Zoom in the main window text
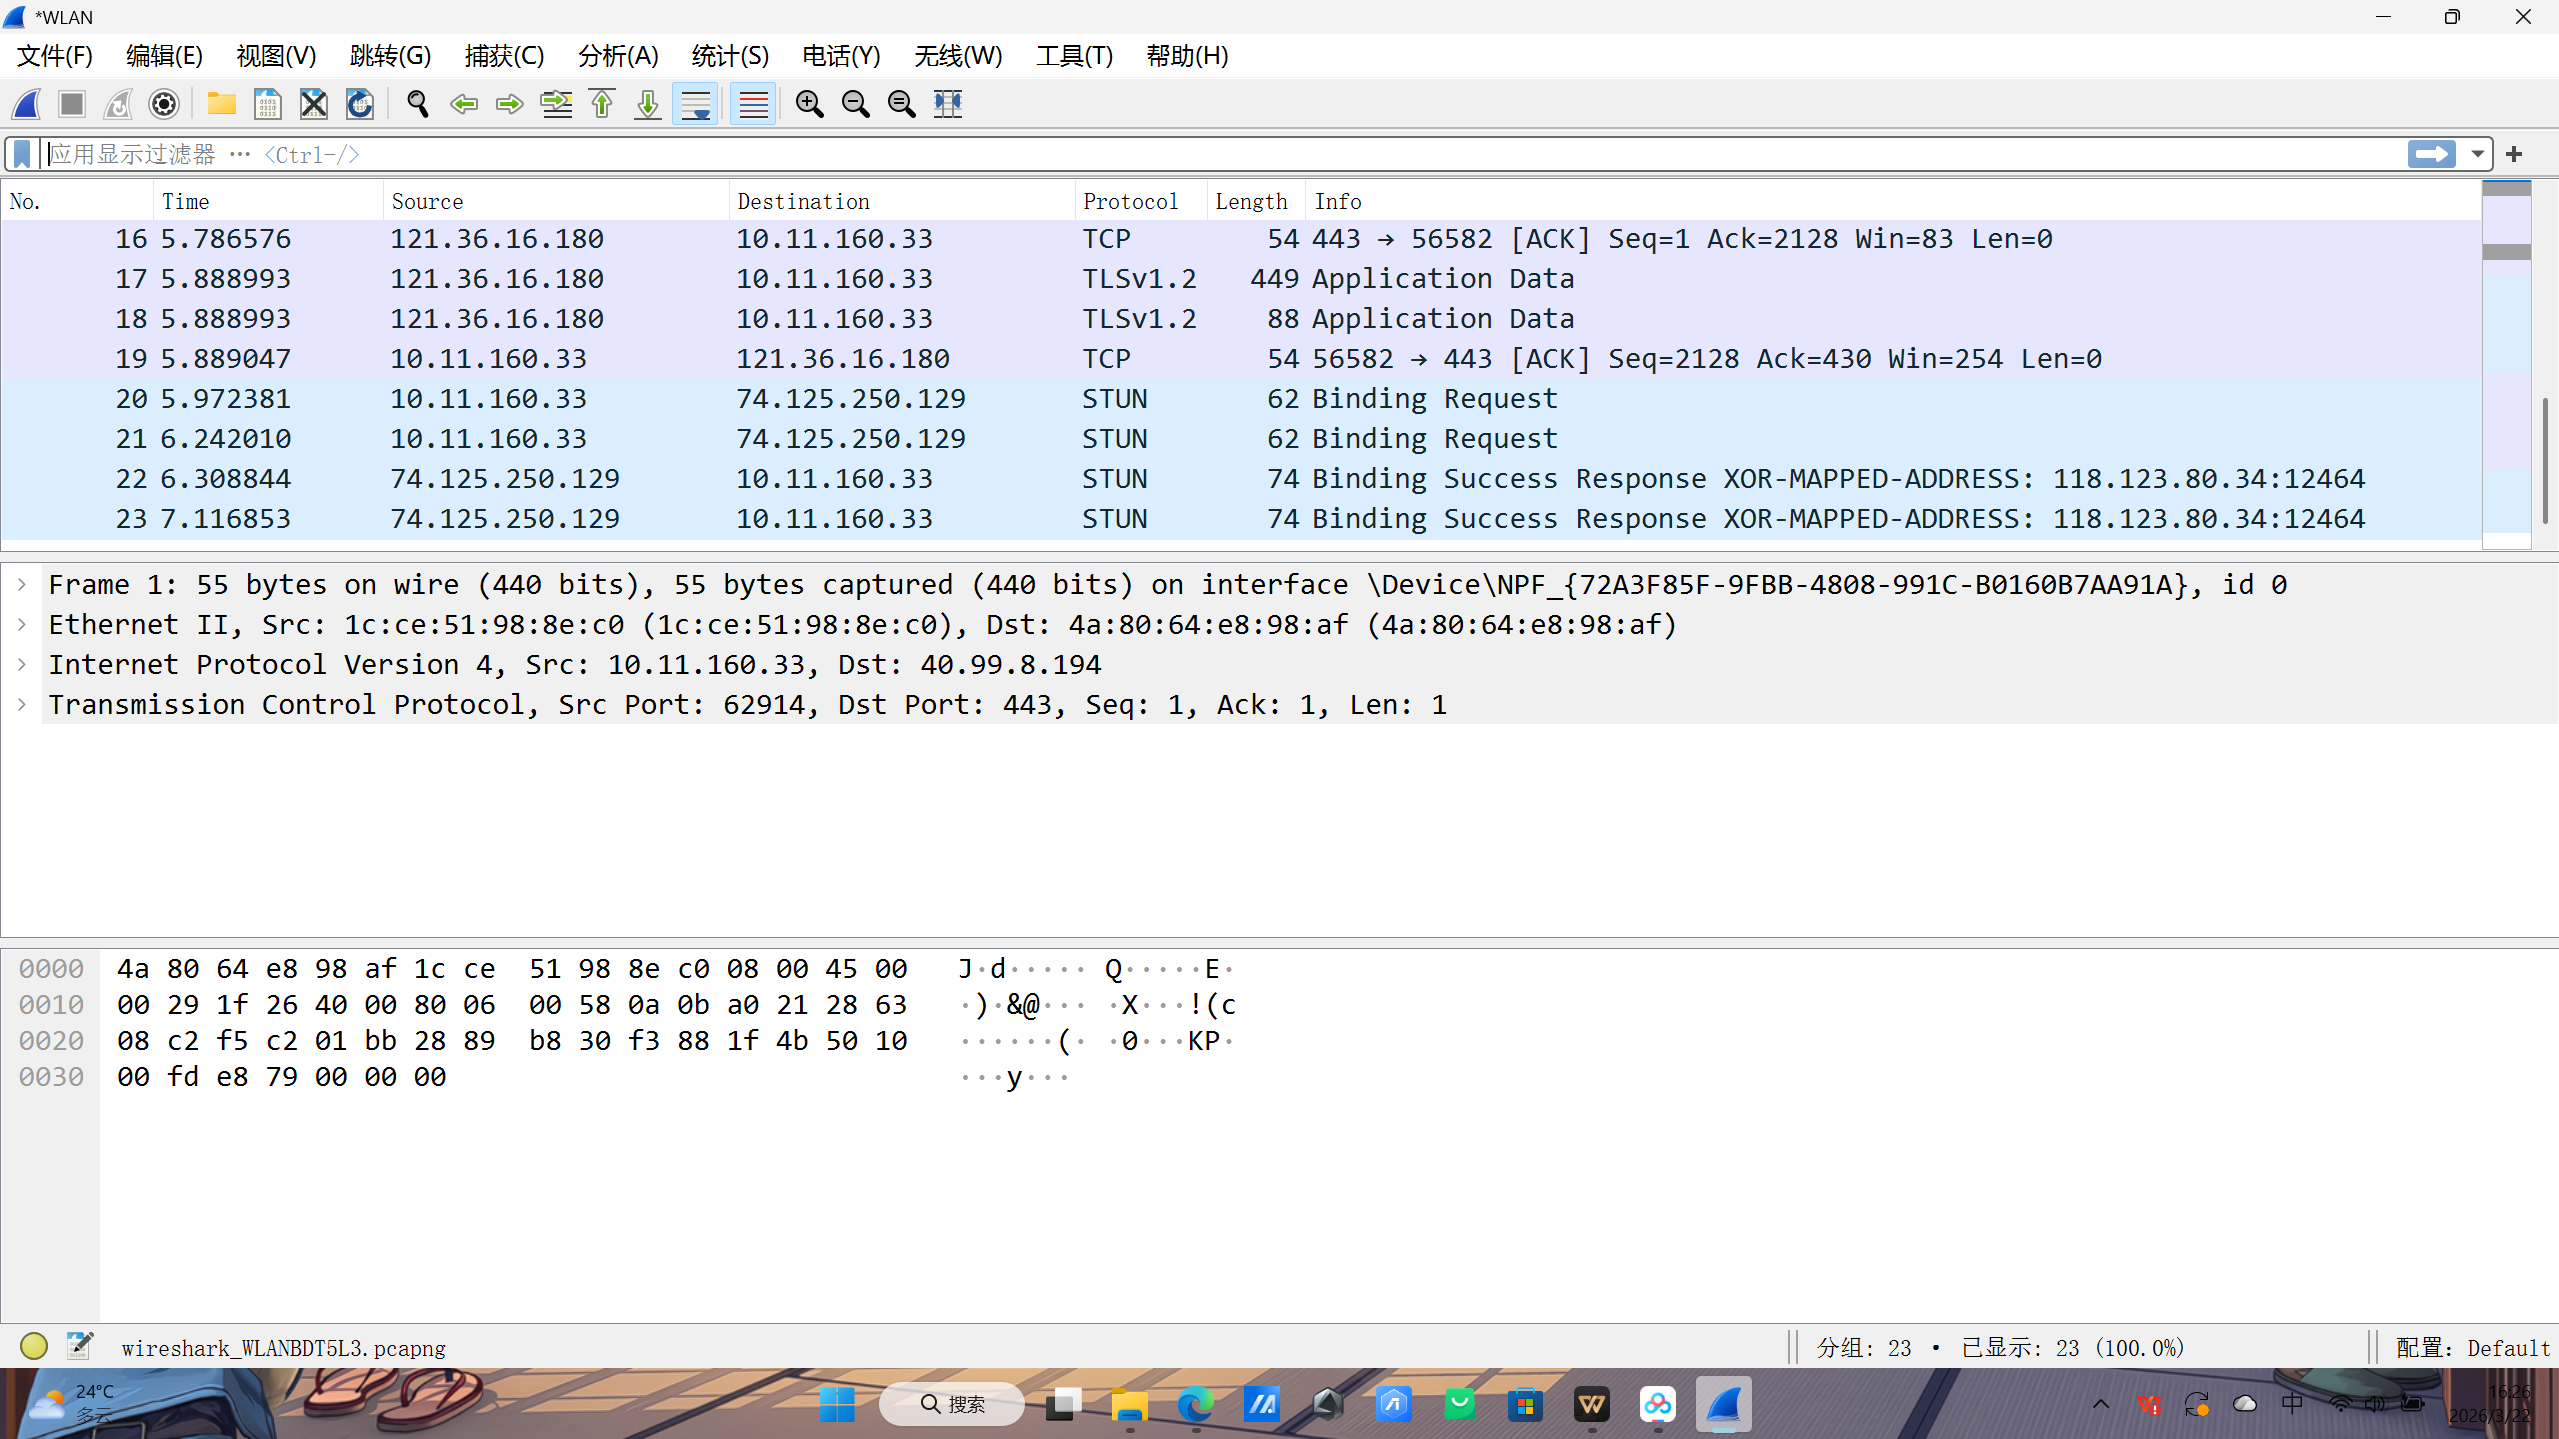 click(809, 104)
